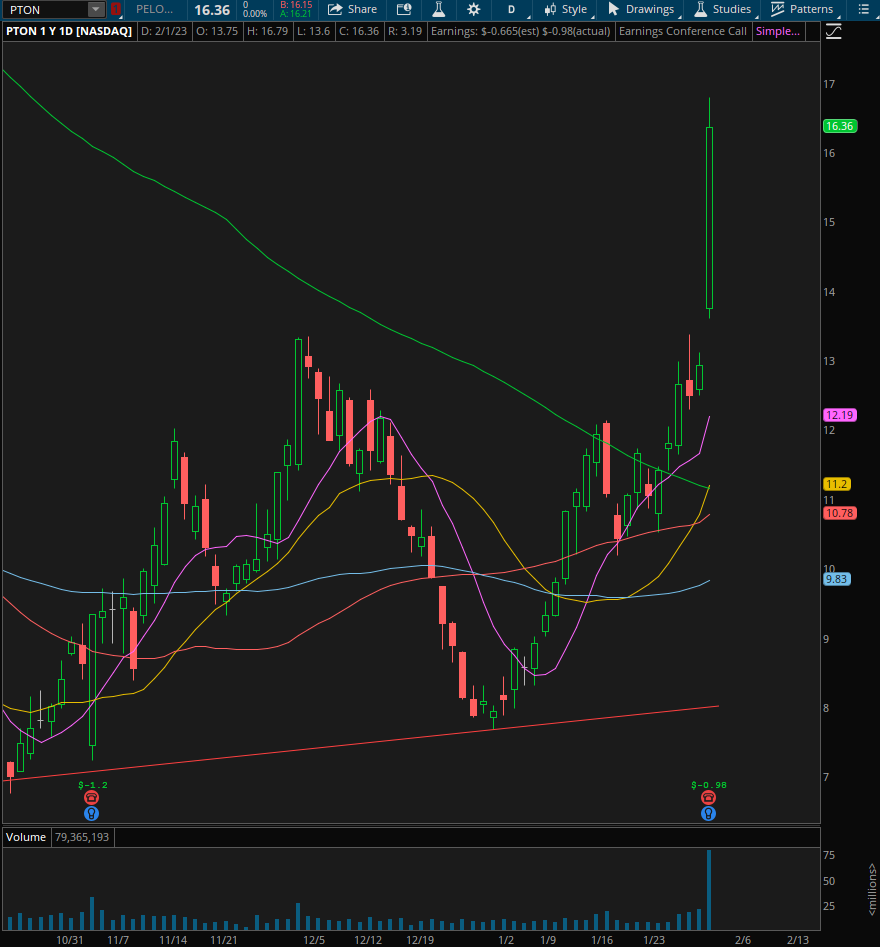Click the $-0.98 earnings label
Viewport: 880px width, 947px height.
pos(709,785)
